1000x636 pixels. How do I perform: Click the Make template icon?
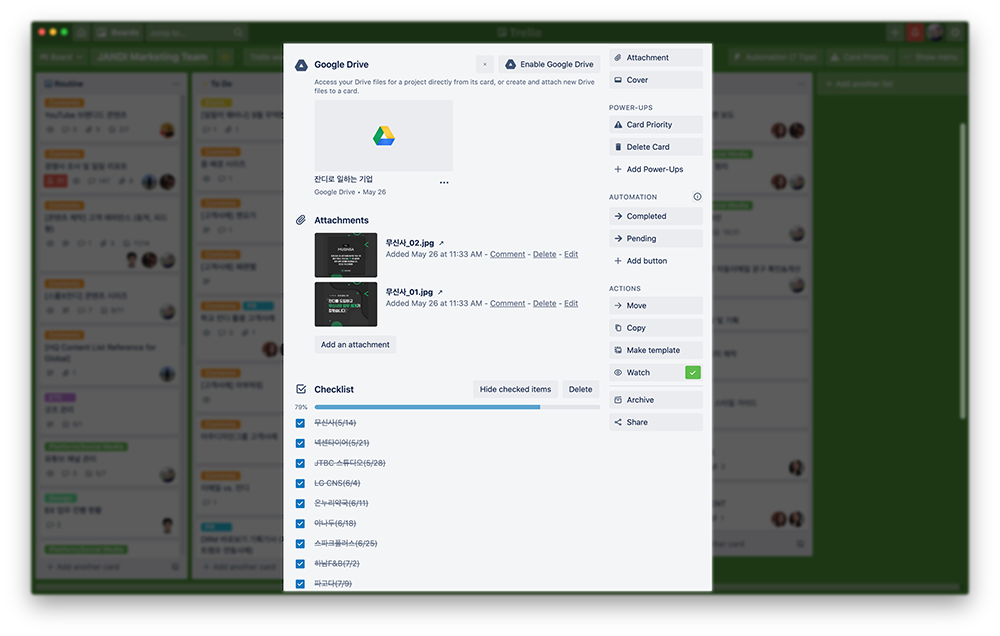click(618, 350)
